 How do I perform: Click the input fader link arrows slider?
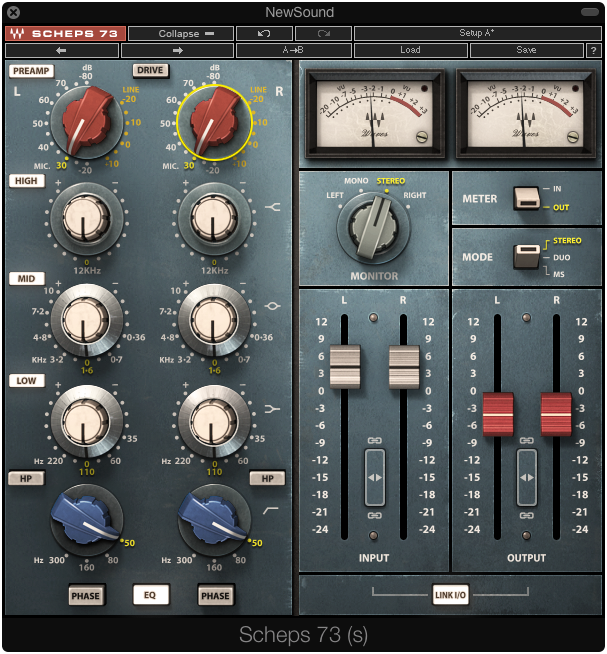[375, 478]
